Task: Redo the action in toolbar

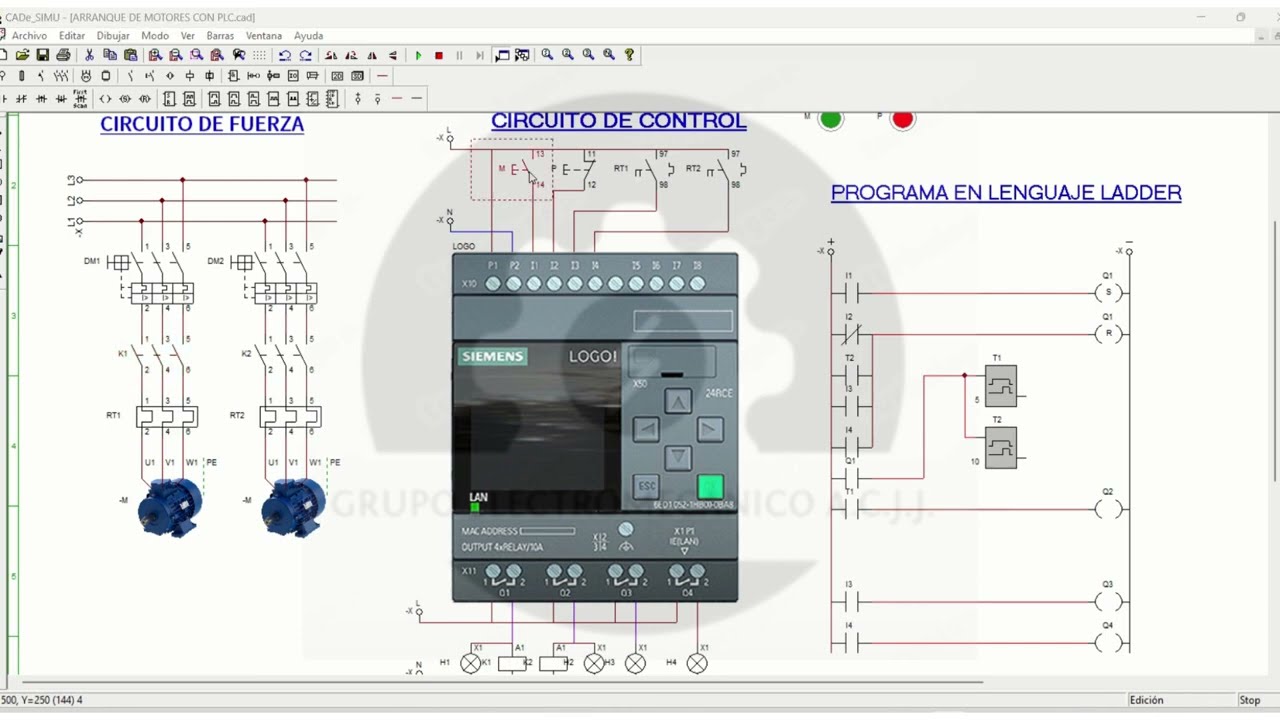Action: click(305, 55)
